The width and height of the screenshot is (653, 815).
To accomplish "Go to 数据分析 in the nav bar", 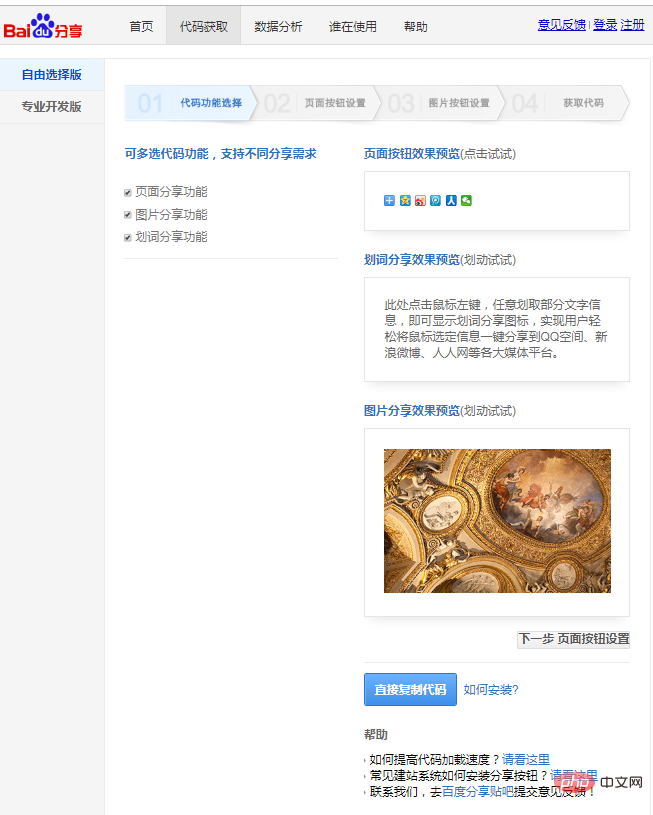I will pyautogui.click(x=278, y=27).
